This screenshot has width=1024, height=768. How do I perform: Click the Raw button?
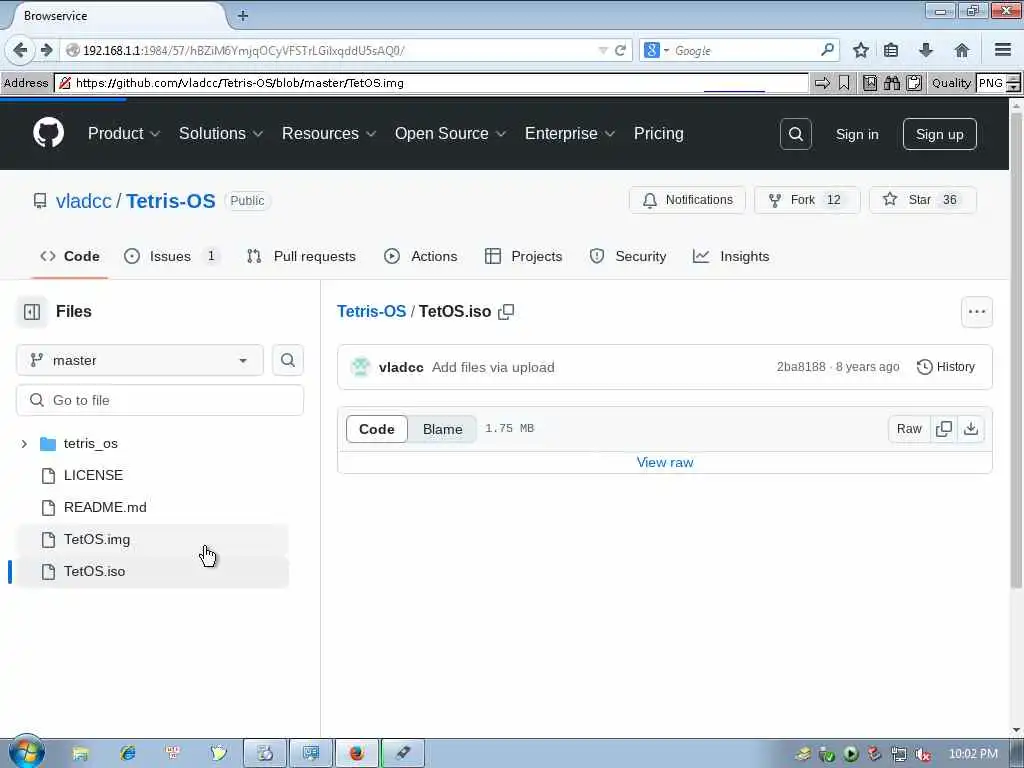pos(909,429)
